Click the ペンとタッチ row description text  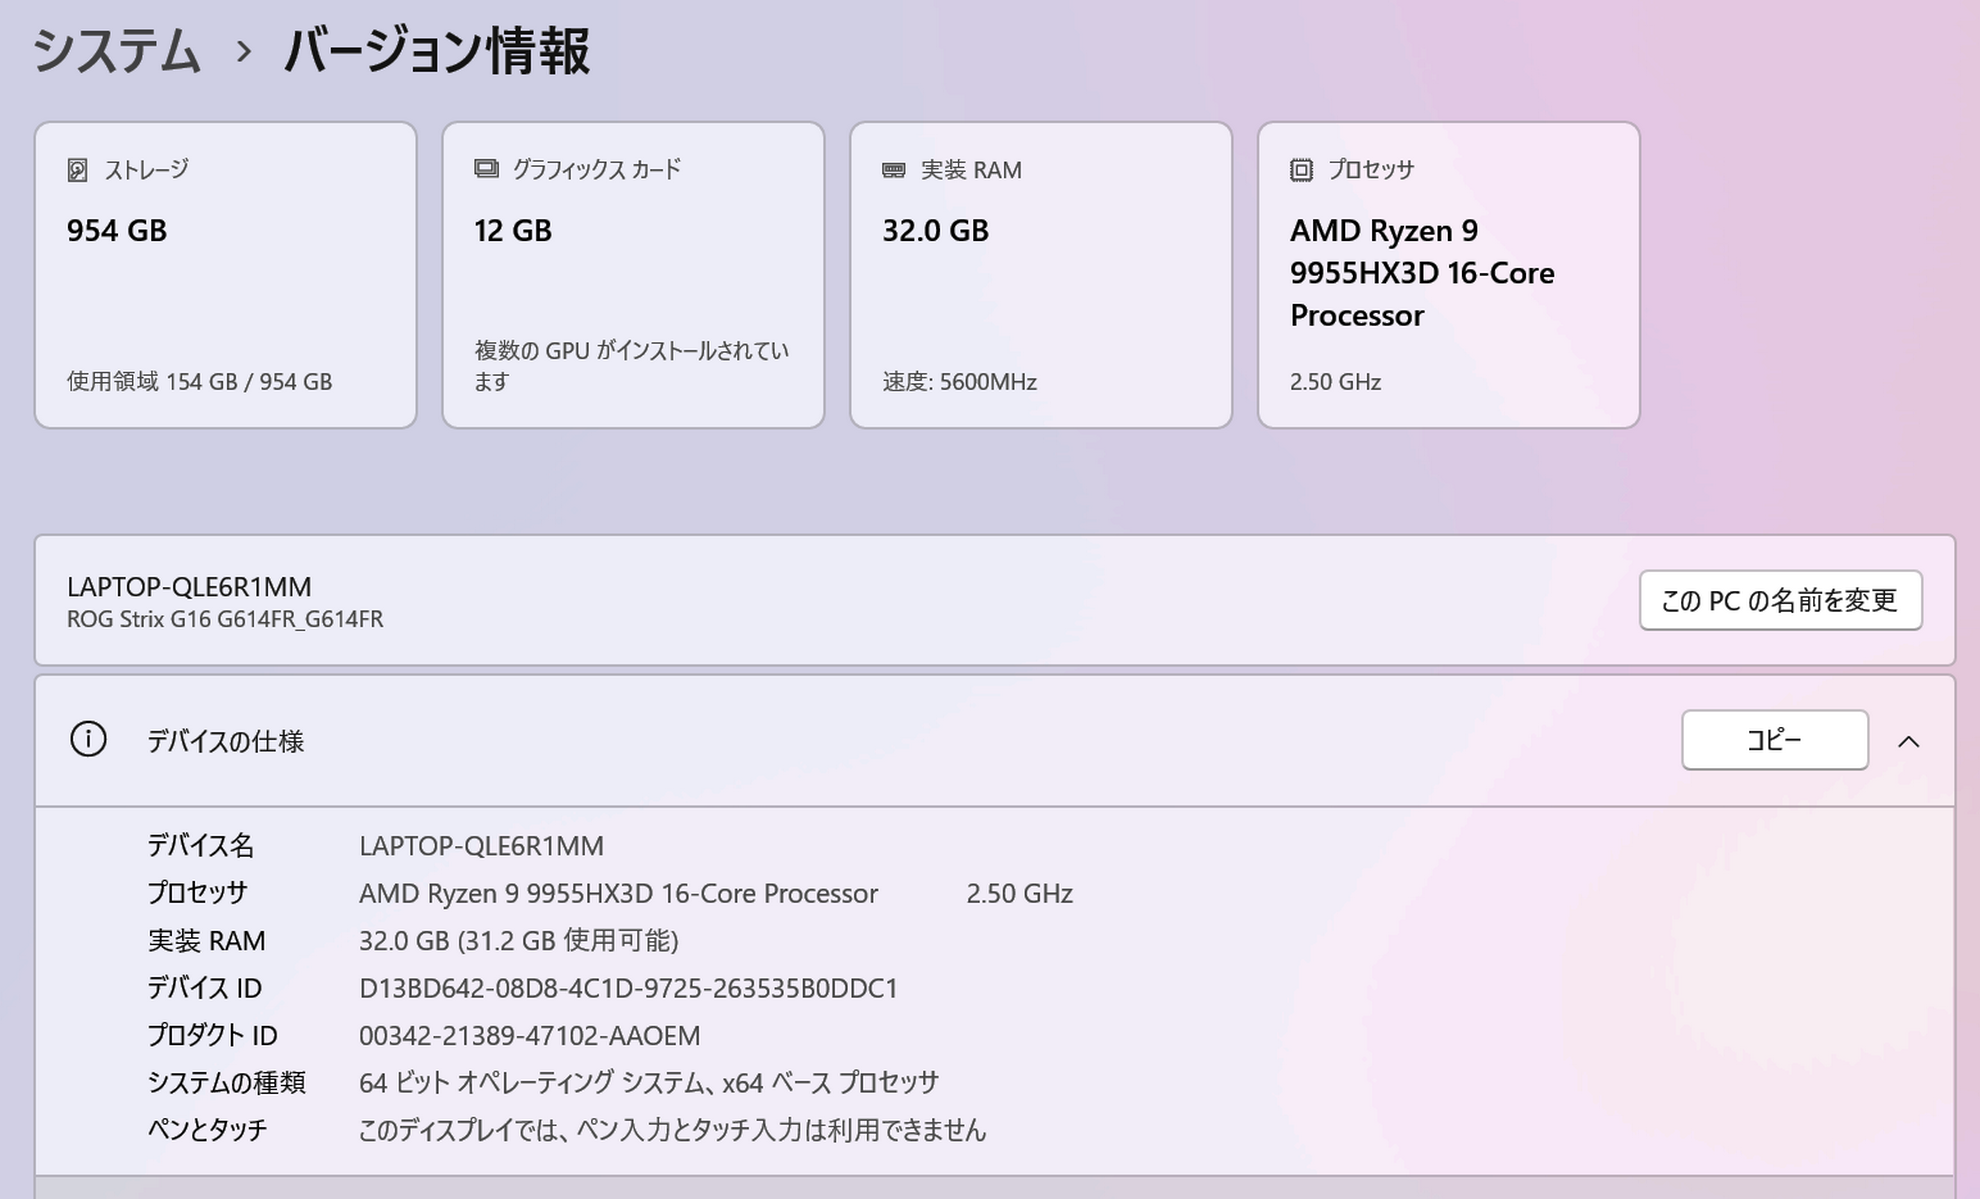[x=672, y=1130]
